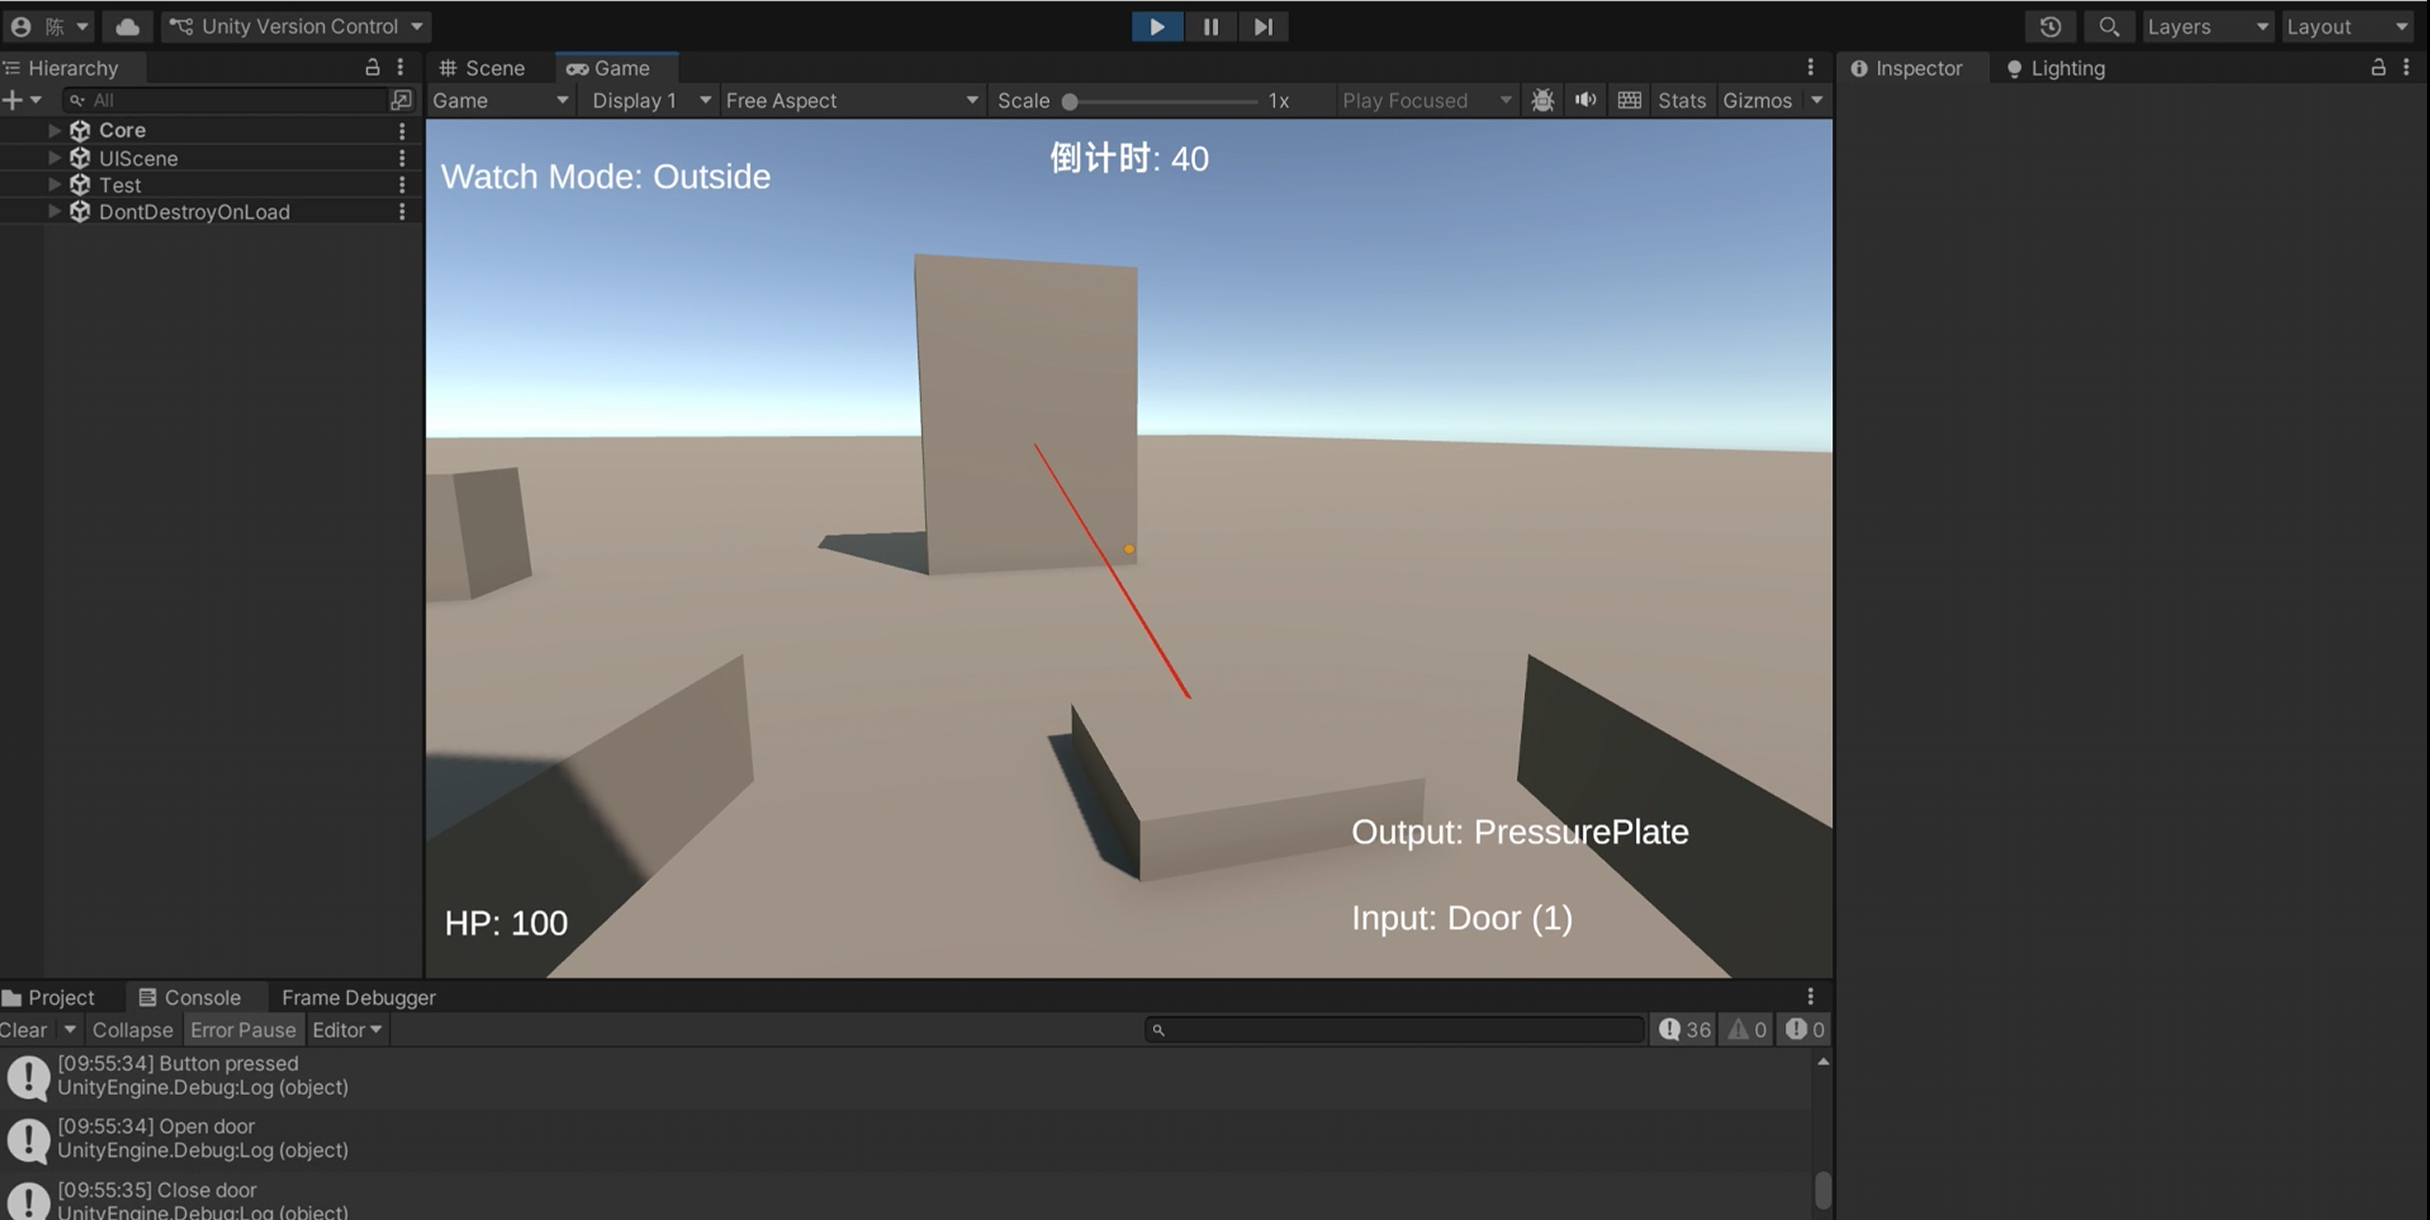Screen dimensions: 2430x1220
Task: Lock the Inspector panel
Action: 2378,67
